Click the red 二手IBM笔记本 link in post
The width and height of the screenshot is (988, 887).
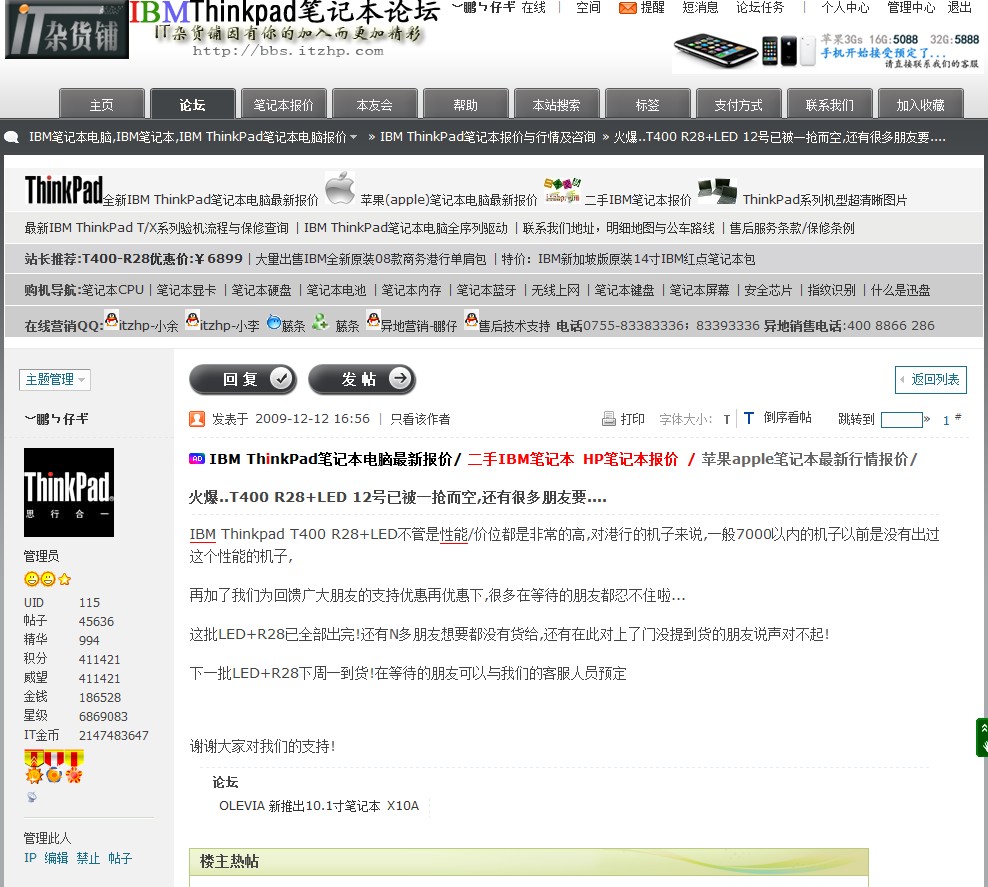(520, 459)
